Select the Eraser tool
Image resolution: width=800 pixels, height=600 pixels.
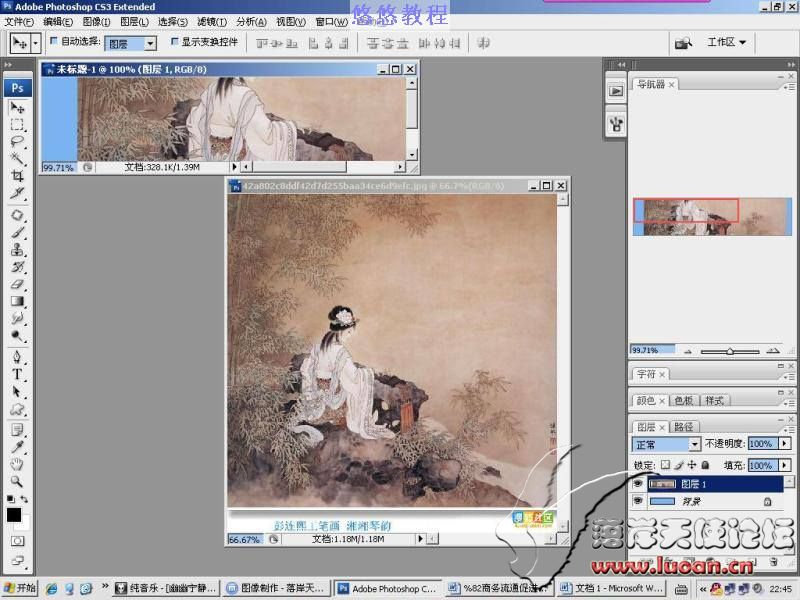(x=17, y=284)
